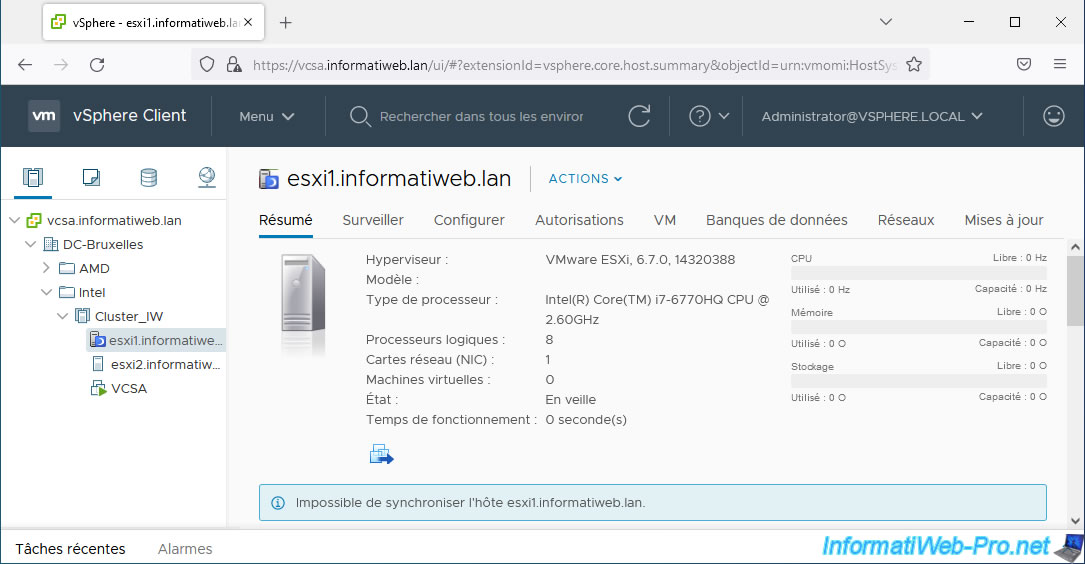Close the vSphere browser tab
1085x564 pixels.
(x=248, y=22)
